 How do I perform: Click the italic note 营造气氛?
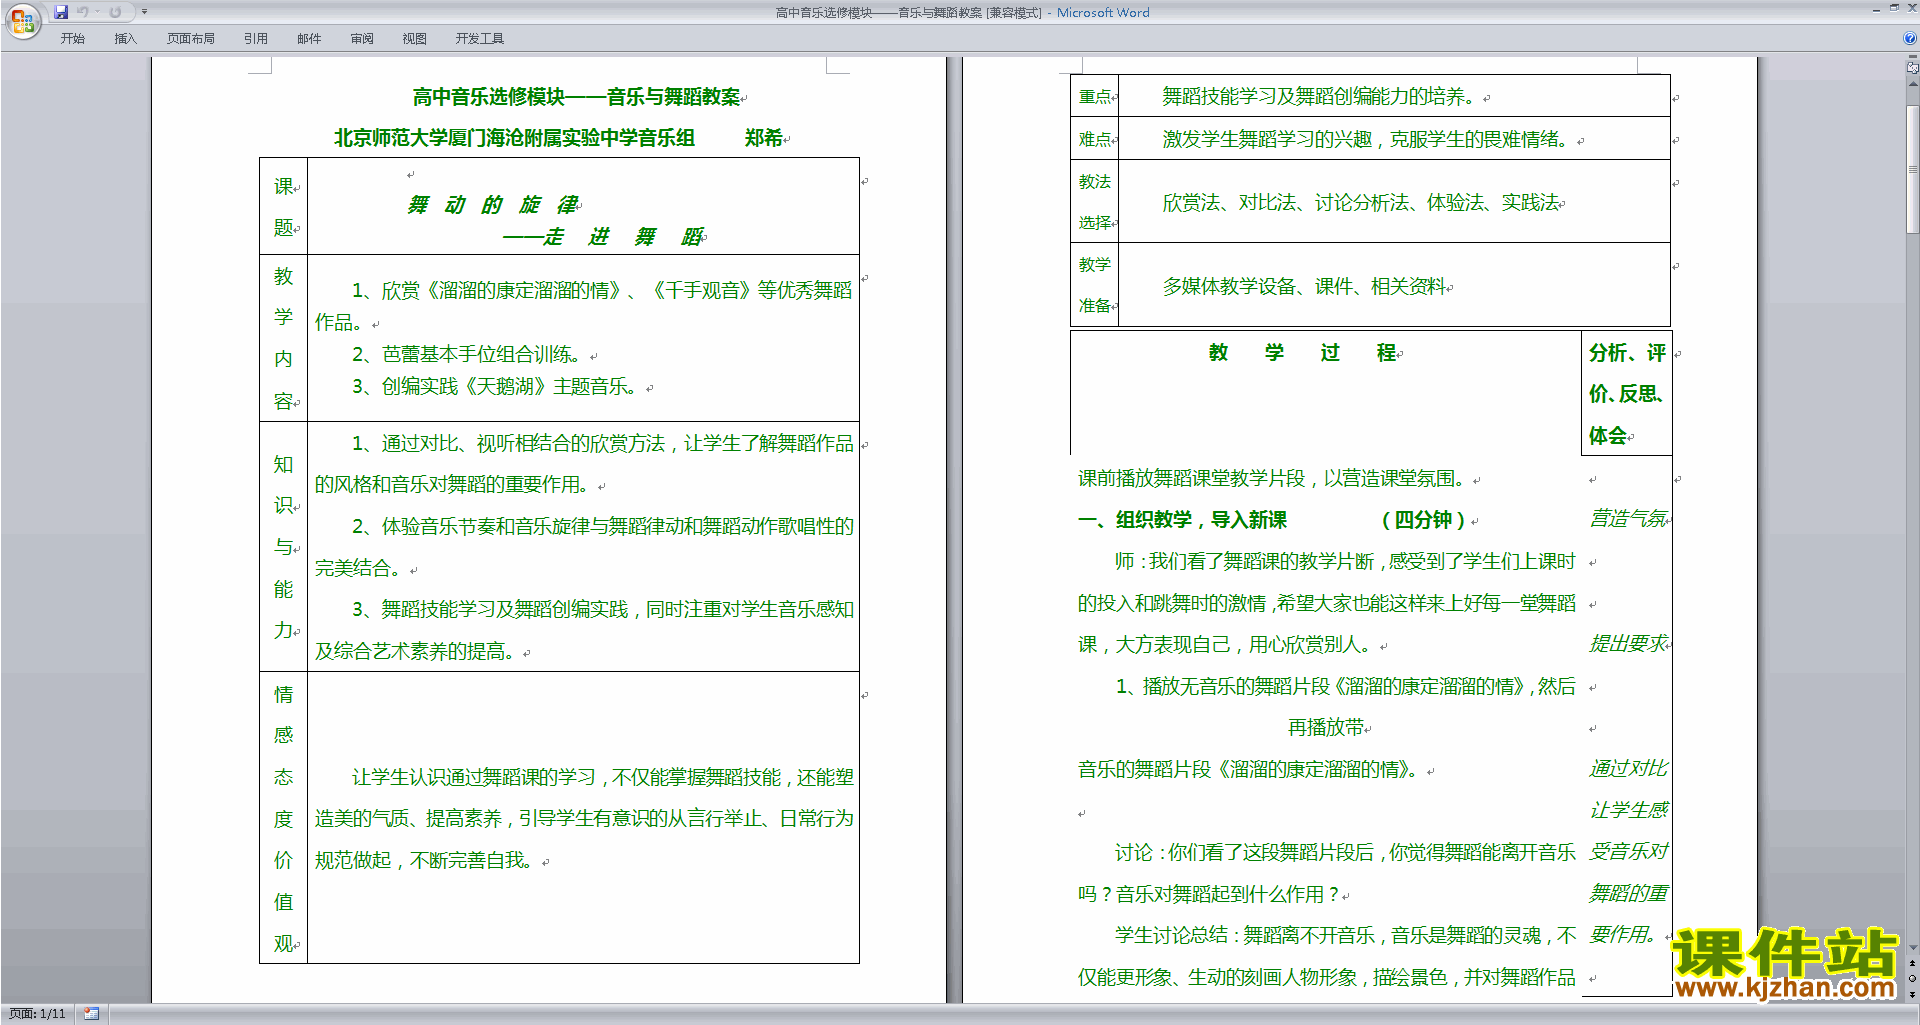pos(1627,519)
